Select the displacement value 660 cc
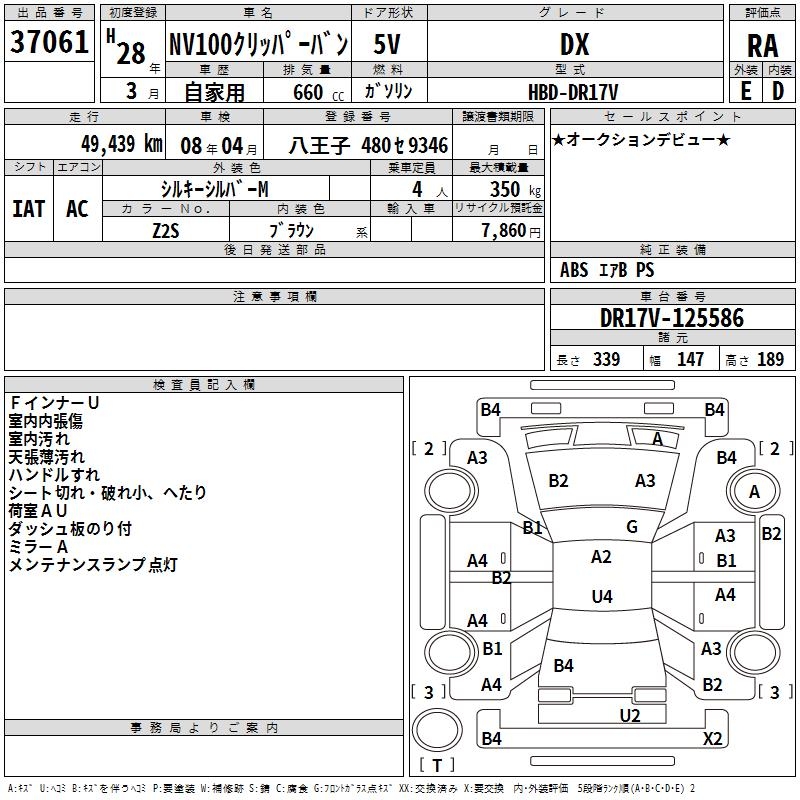 pyautogui.click(x=319, y=92)
